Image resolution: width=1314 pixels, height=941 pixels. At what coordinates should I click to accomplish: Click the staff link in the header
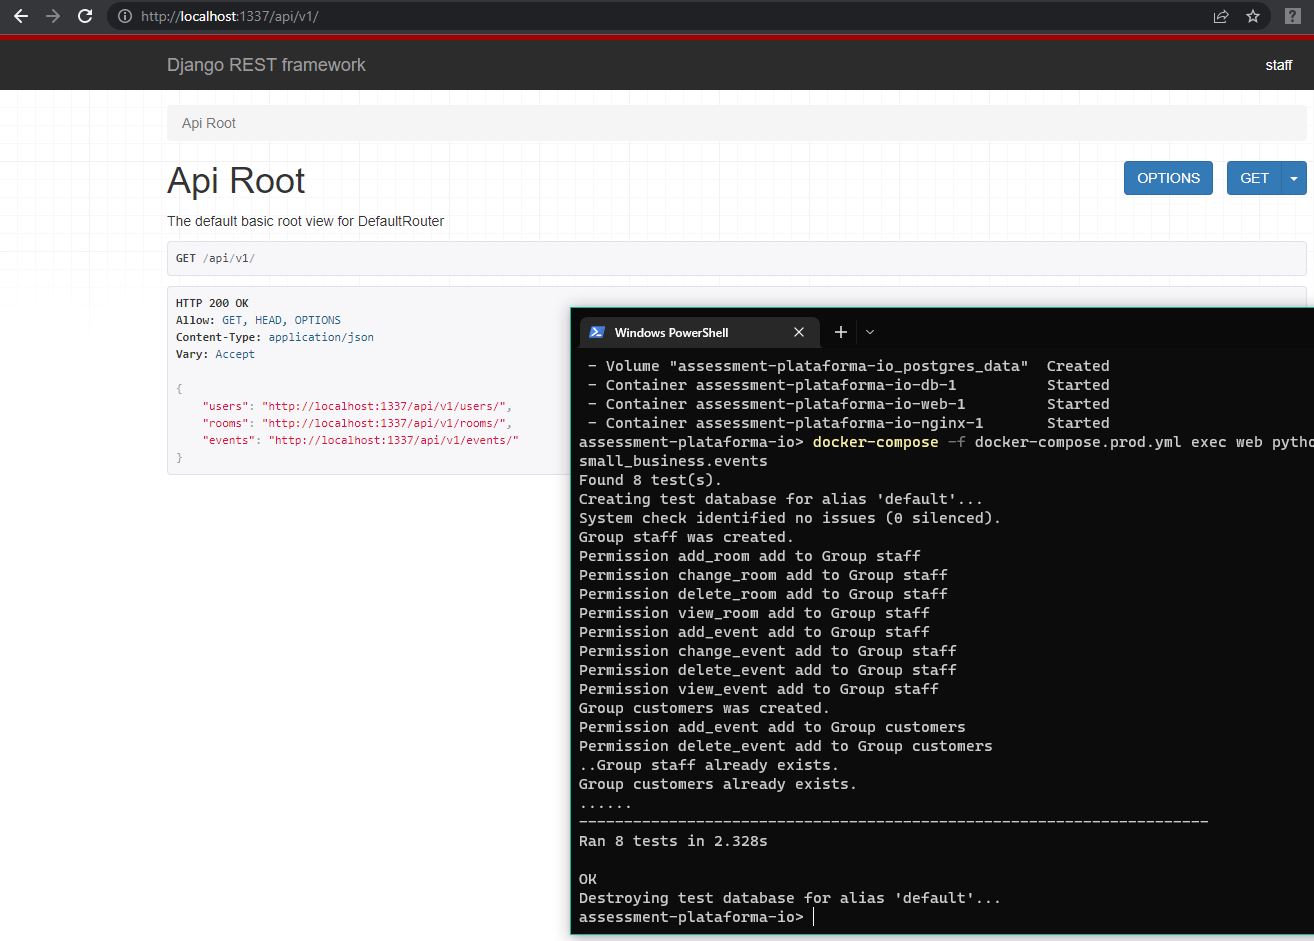[x=1278, y=64]
